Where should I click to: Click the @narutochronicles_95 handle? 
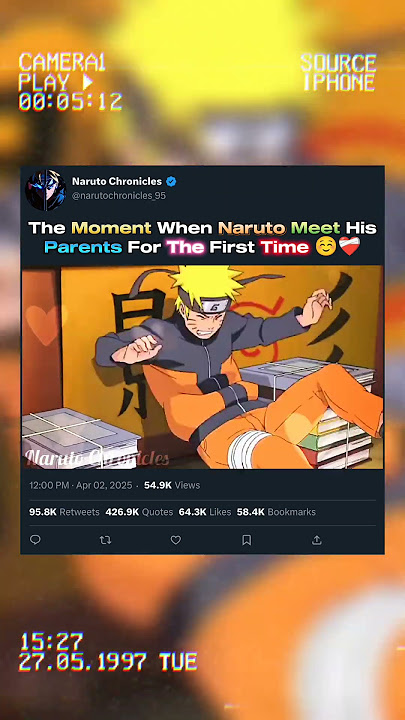coord(119,196)
